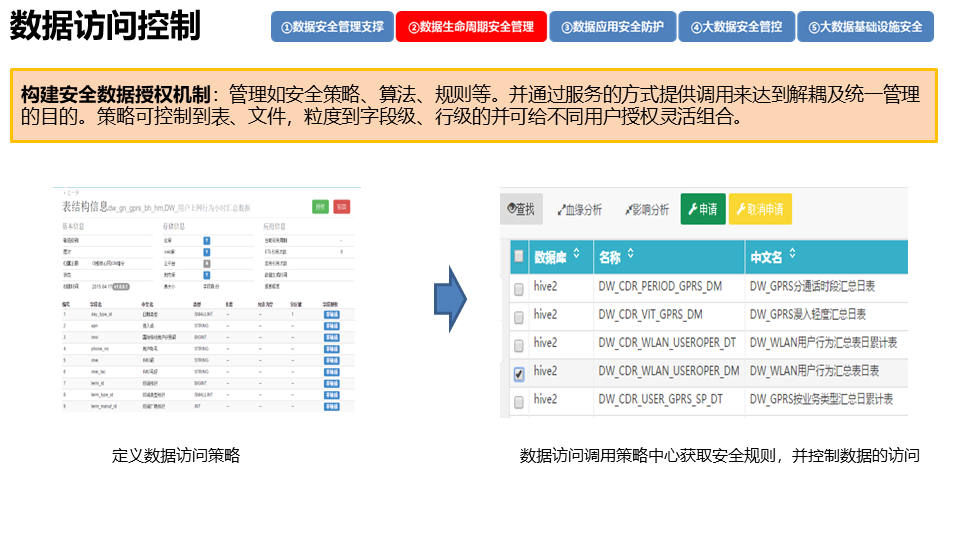
Task: Open the ⑤大数据基础设施安全 tab
Action: point(866,27)
